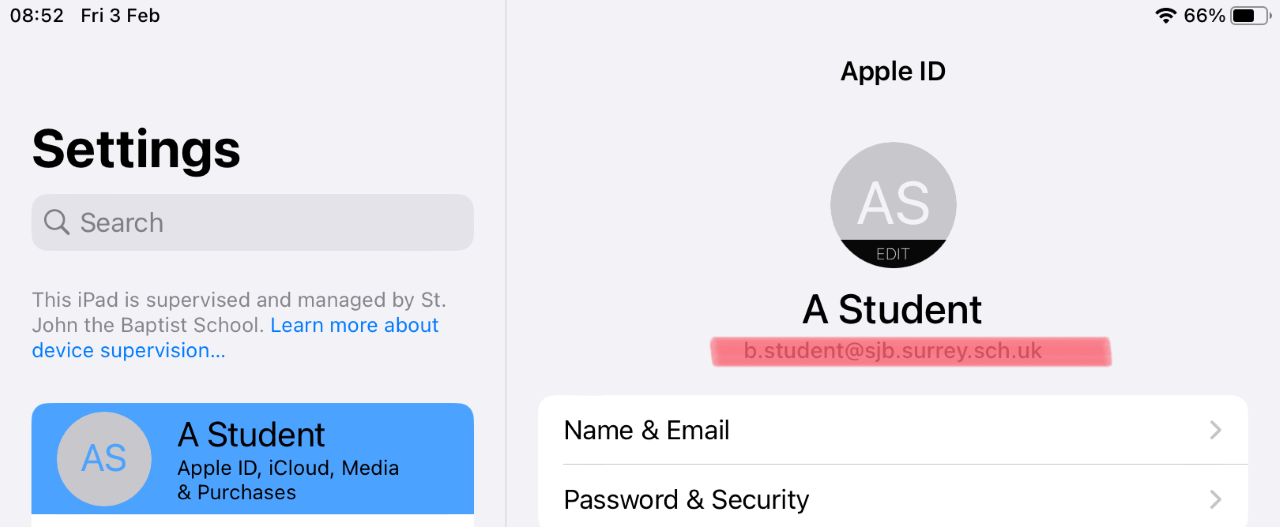
Task: Expand the Password & Security chevron
Action: point(1216,499)
